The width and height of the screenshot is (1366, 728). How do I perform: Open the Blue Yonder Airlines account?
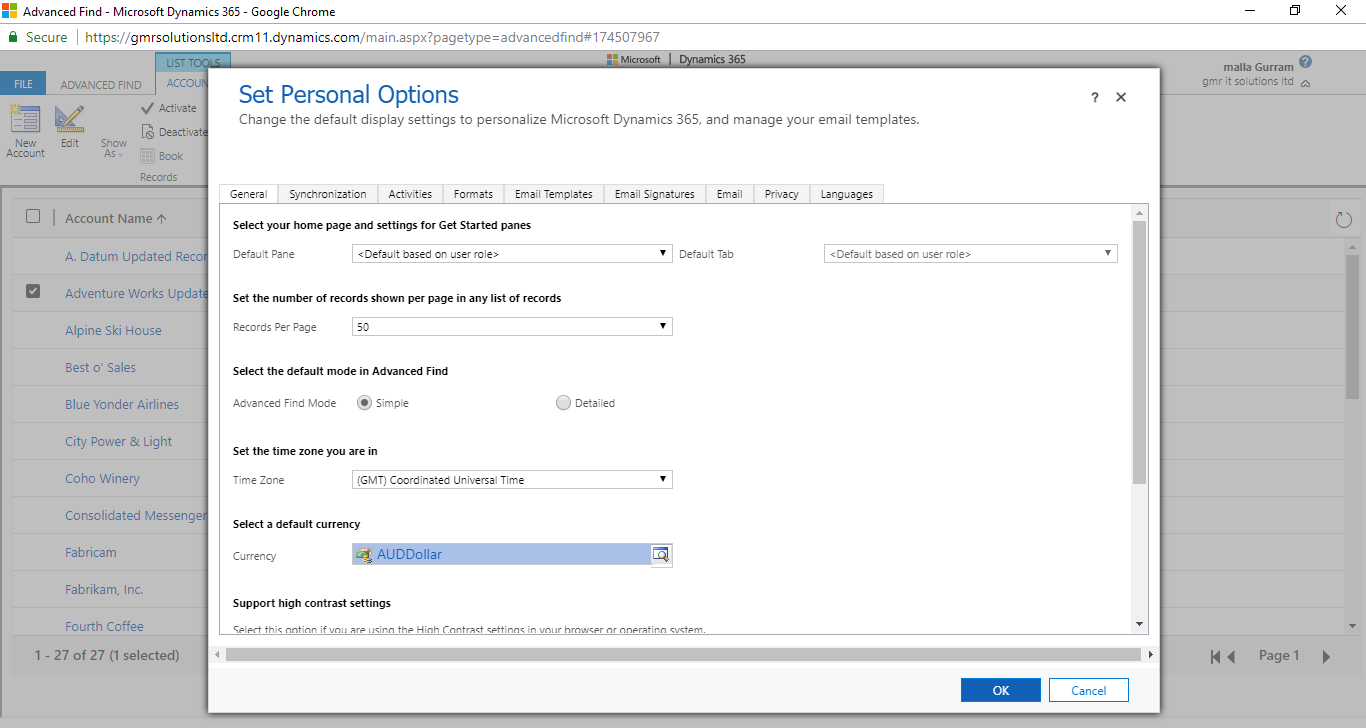tap(122, 404)
